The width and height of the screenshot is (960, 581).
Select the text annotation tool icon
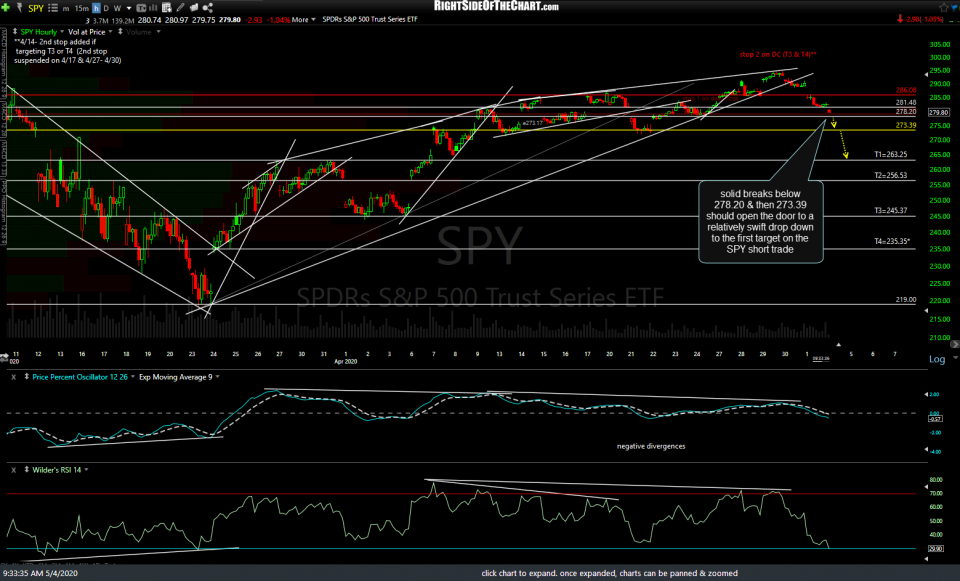tap(142, 7)
